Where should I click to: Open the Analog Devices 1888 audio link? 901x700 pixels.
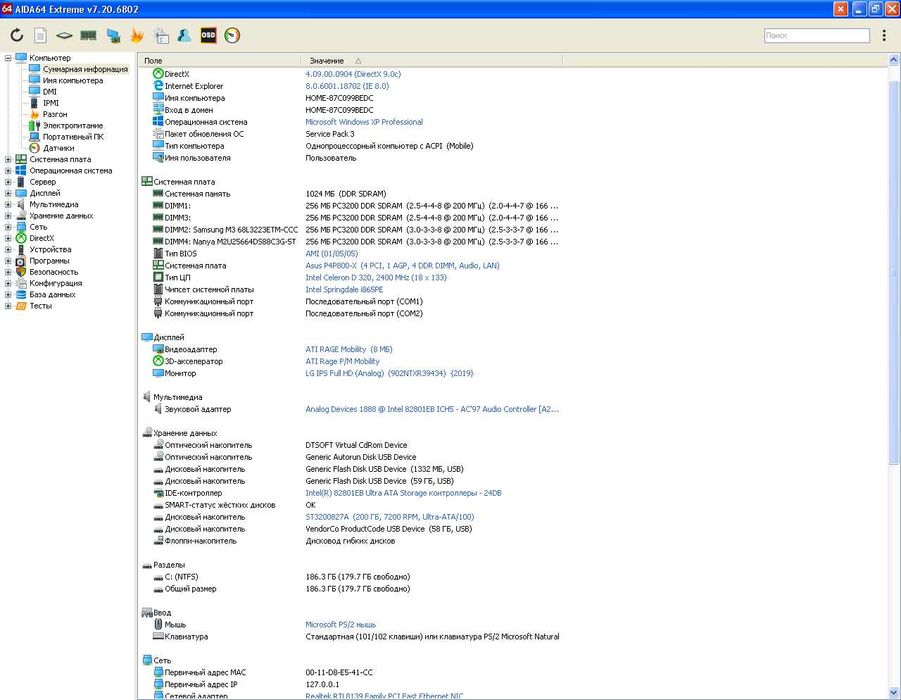432,409
